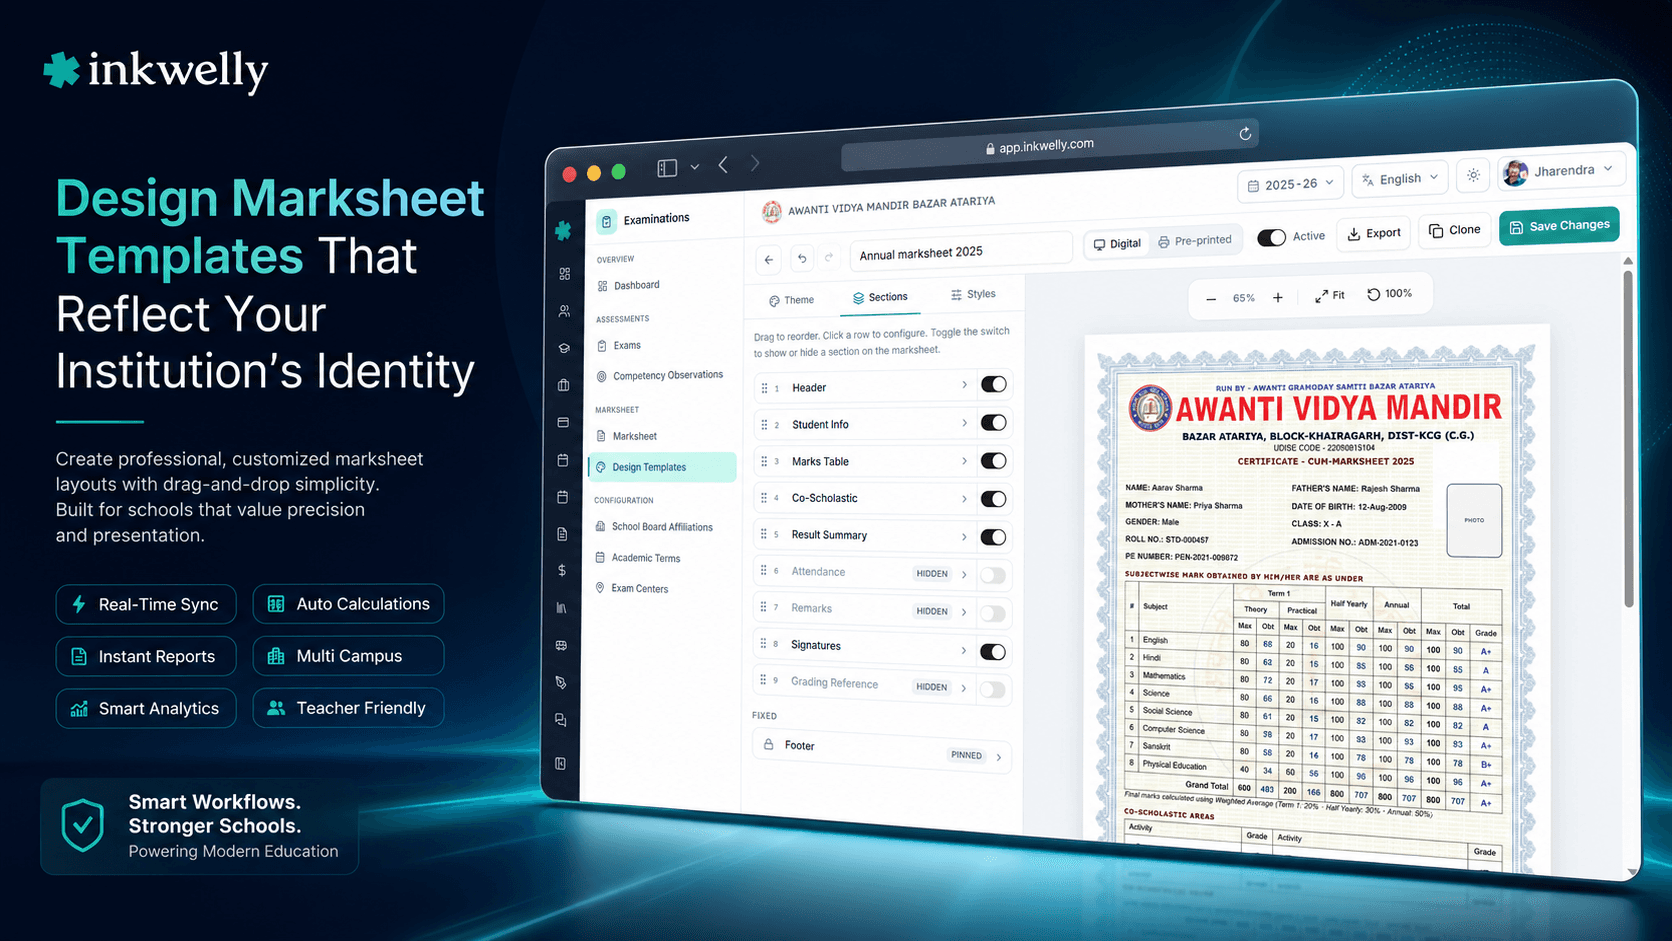Zoom out with the minus icon
The image size is (1672, 941).
[1211, 299]
